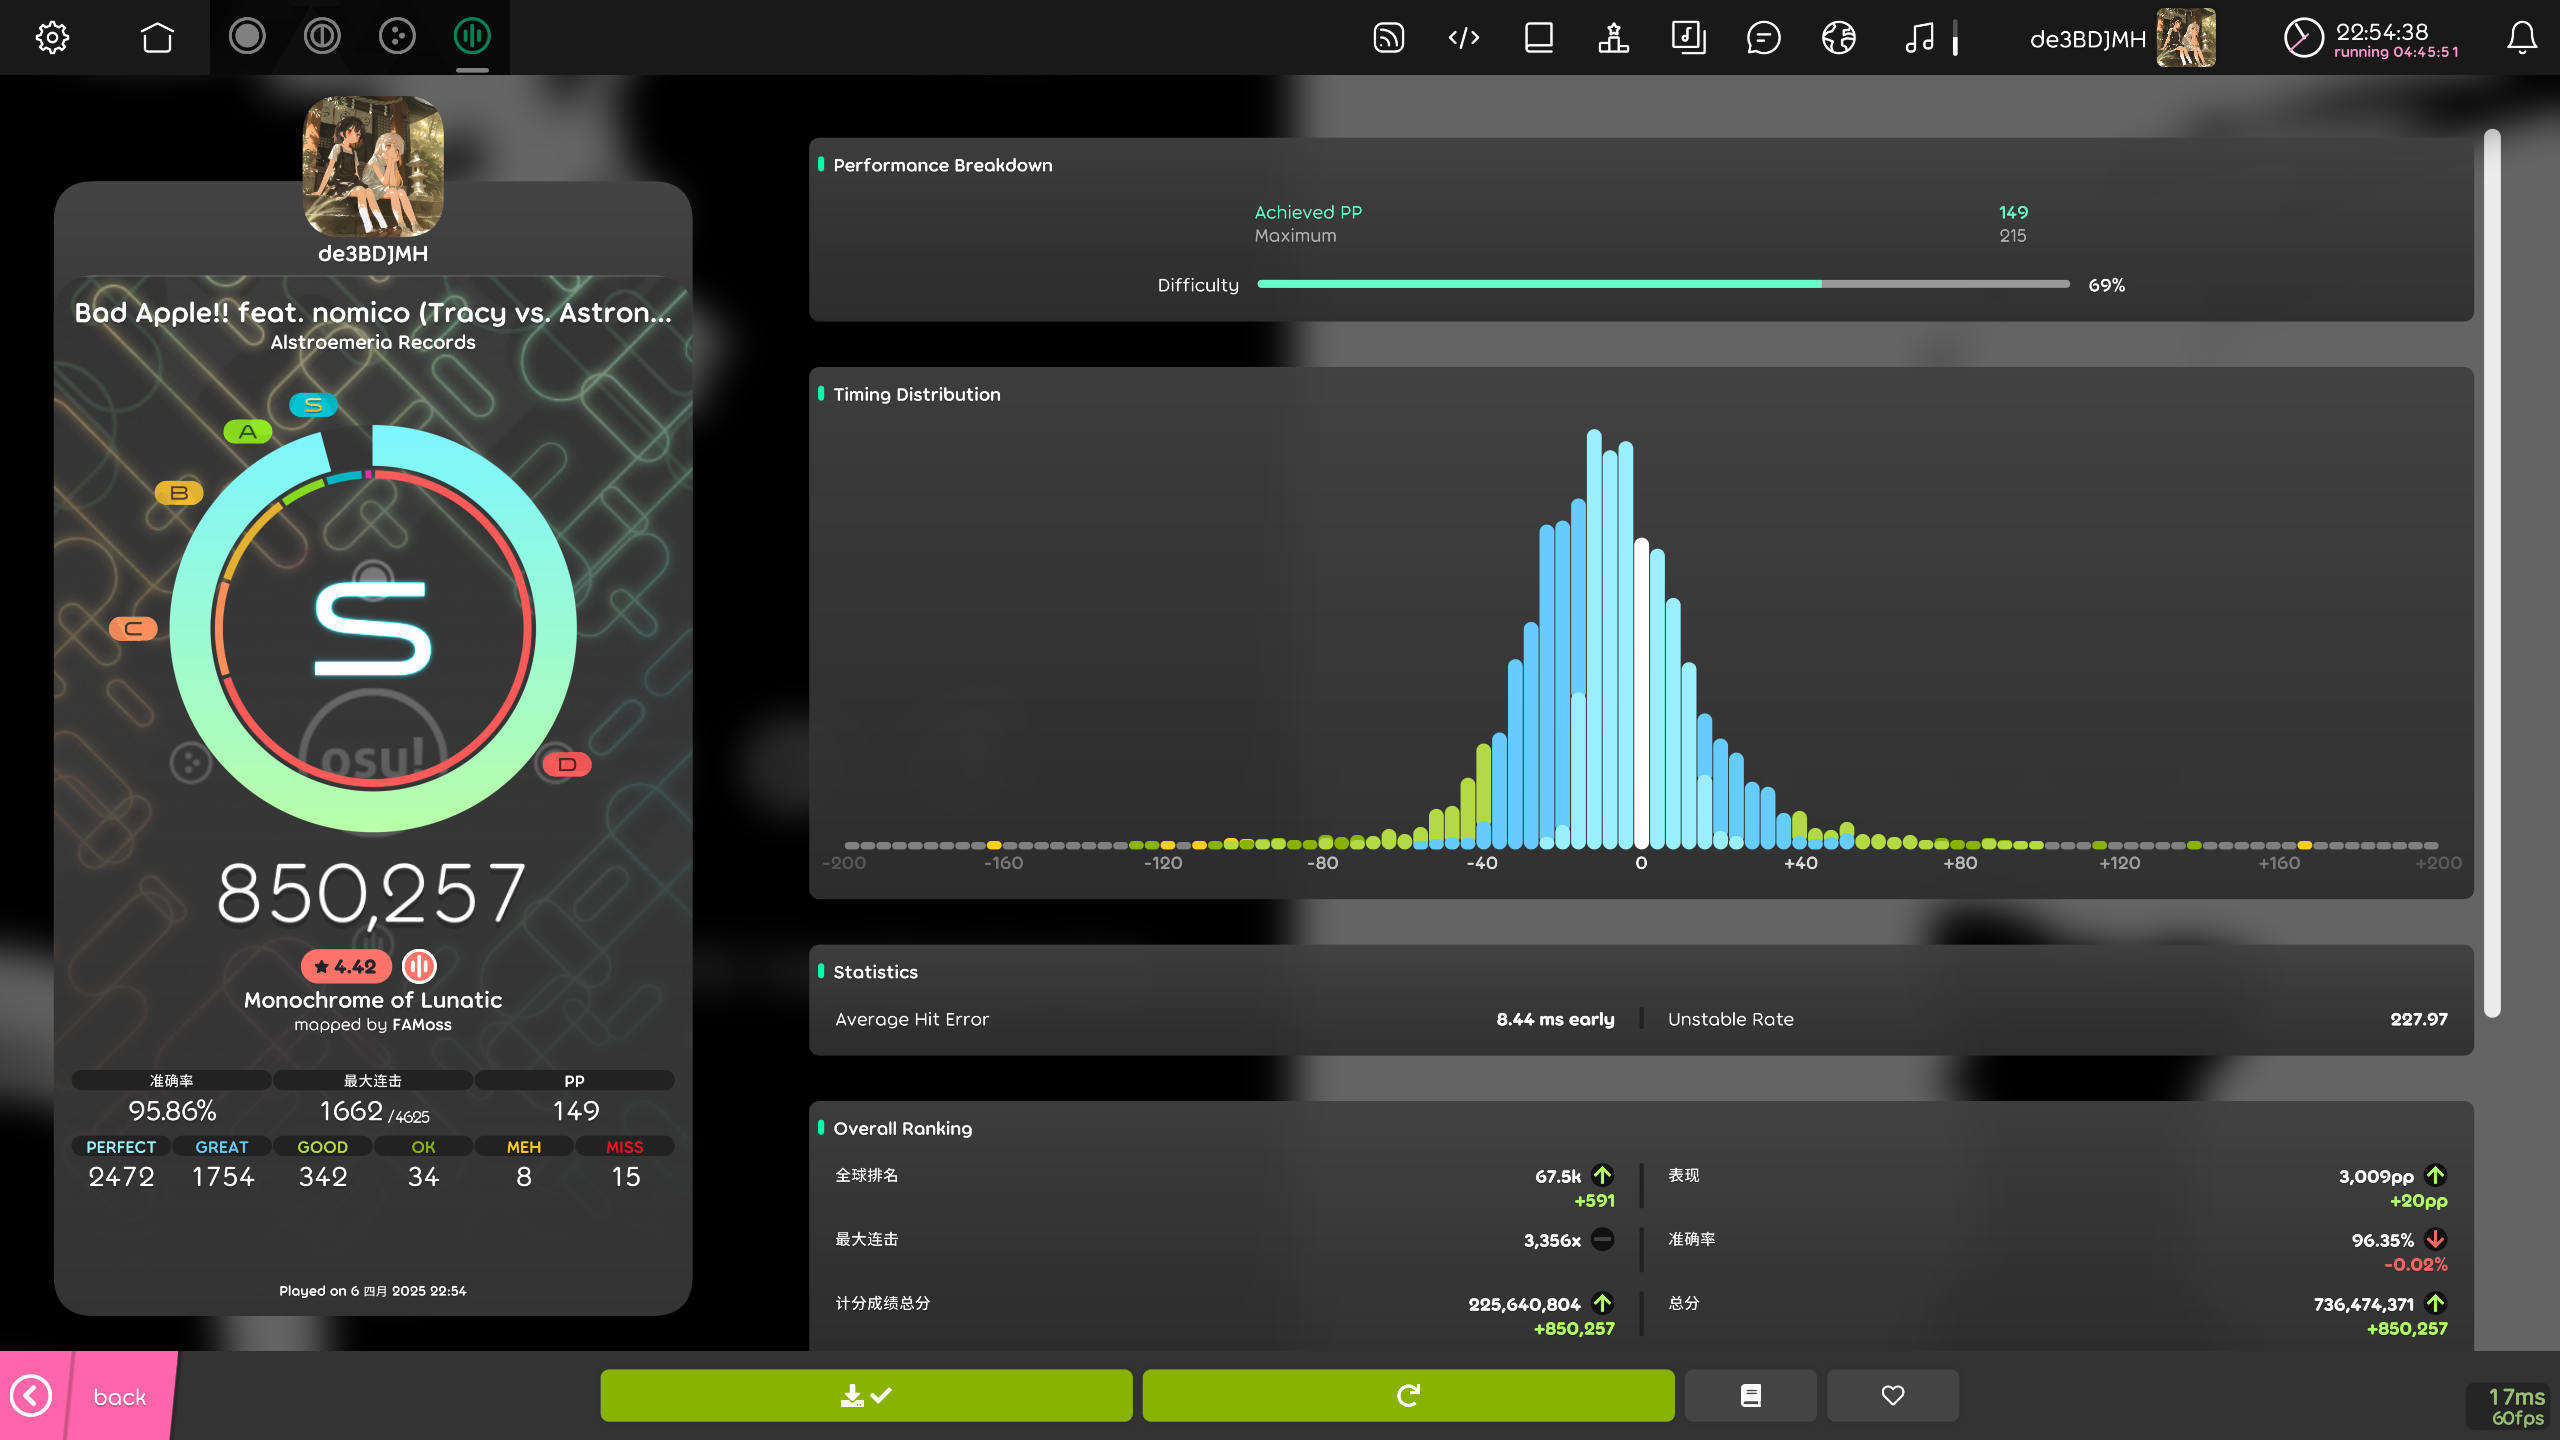Open the beatmap listing icon
The height and width of the screenshot is (1440, 2560).
tap(1688, 38)
